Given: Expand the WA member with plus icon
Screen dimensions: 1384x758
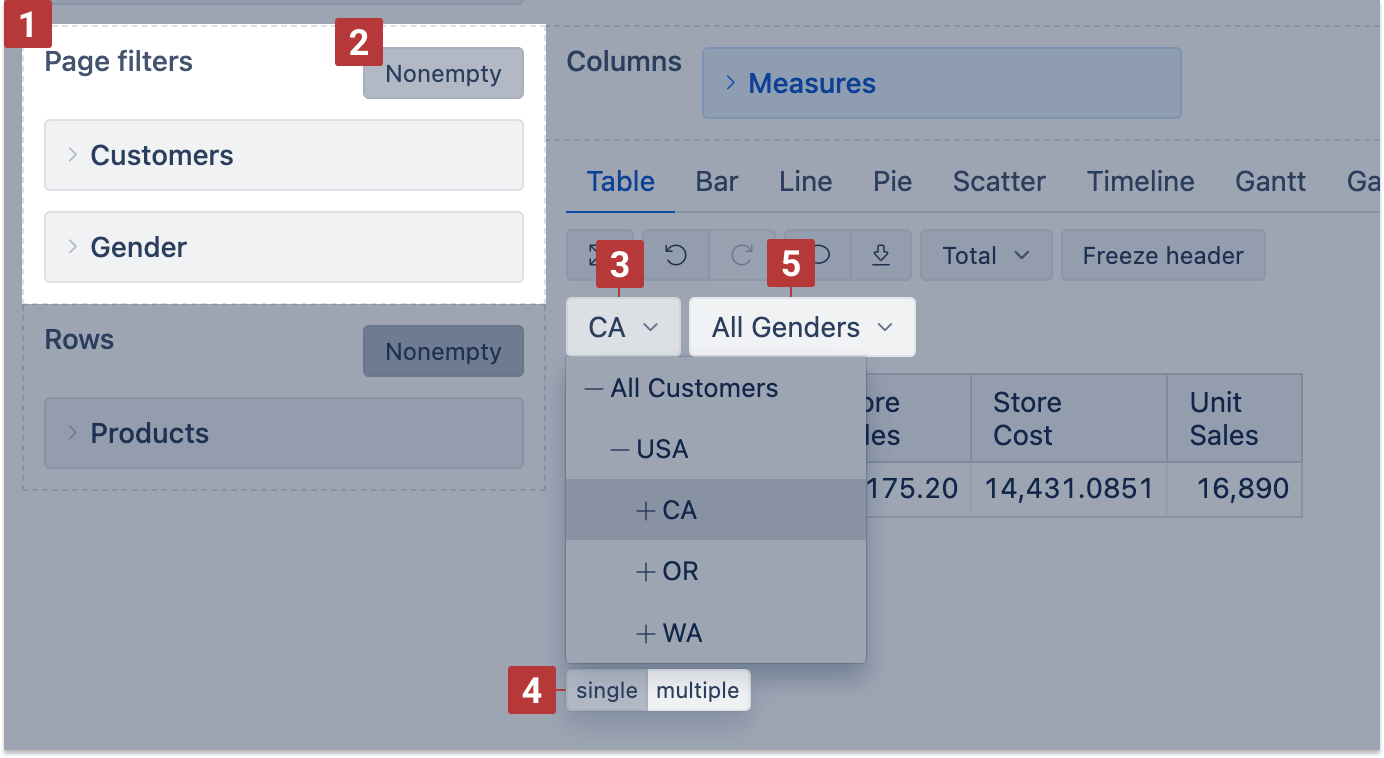Looking at the screenshot, I should coord(645,633).
